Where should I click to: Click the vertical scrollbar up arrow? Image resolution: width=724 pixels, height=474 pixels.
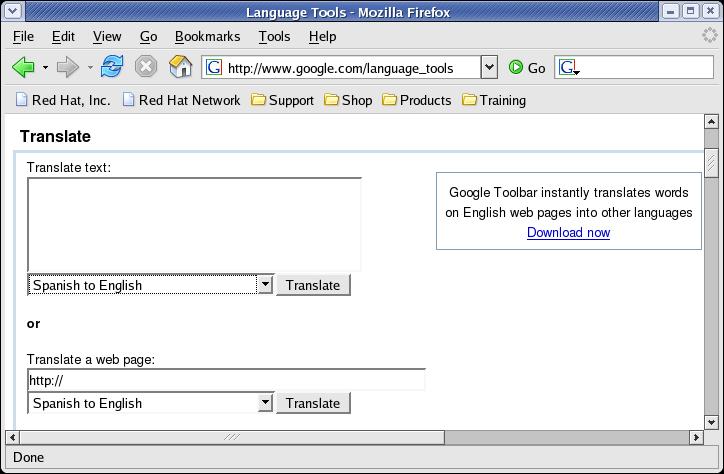[x=711, y=122]
